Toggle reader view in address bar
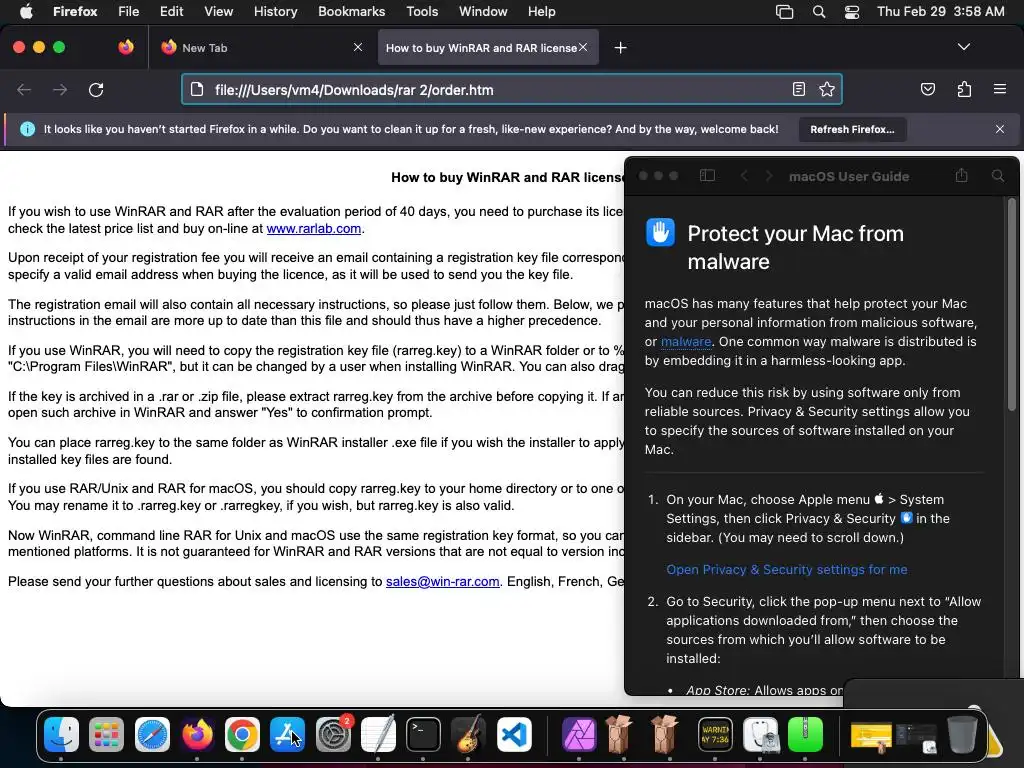1024x768 pixels. [x=799, y=89]
